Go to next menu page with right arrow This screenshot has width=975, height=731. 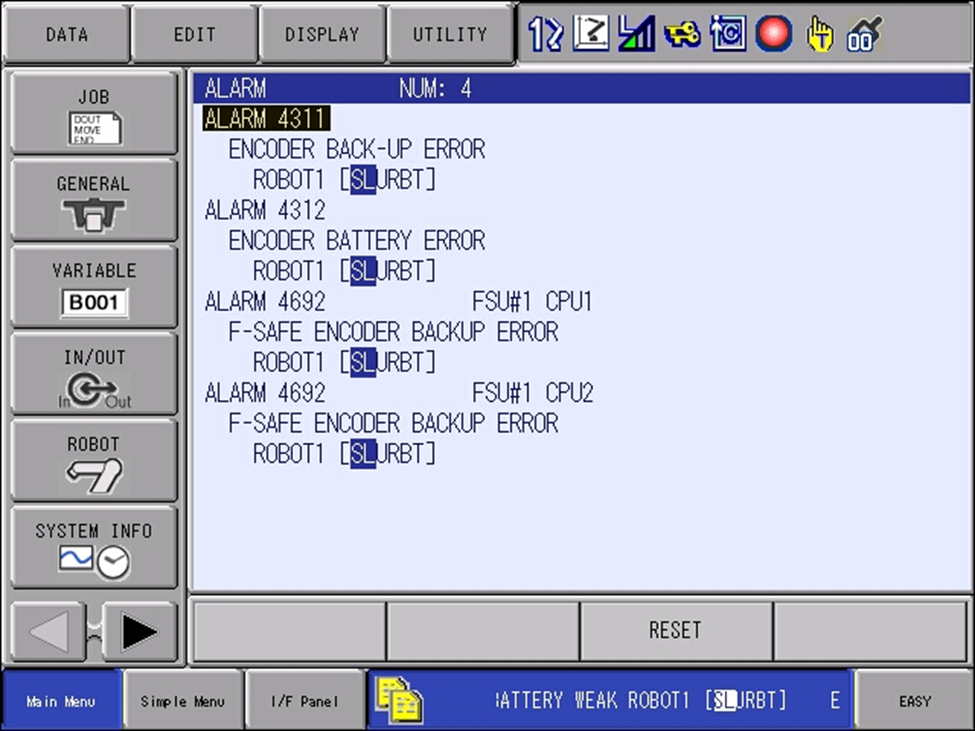139,631
